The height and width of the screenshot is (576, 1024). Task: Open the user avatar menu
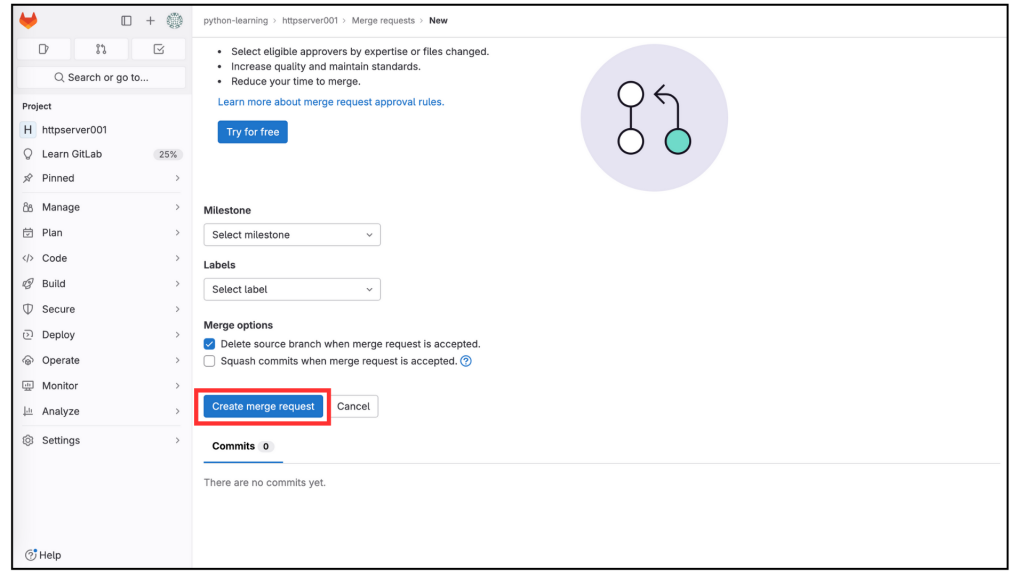pyautogui.click(x=174, y=21)
